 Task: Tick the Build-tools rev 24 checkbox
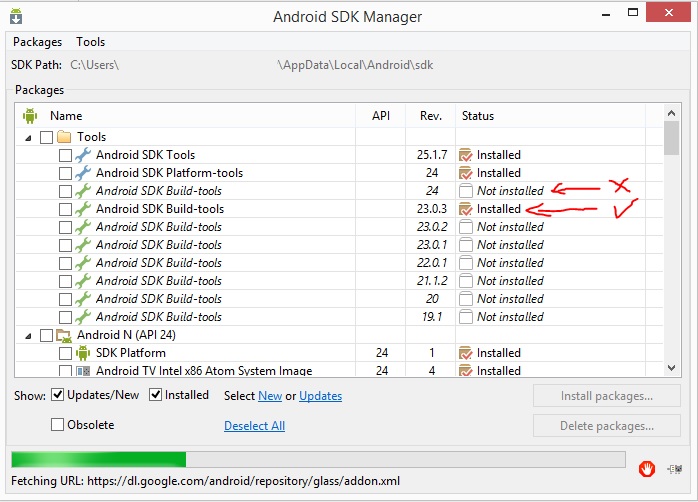65,191
